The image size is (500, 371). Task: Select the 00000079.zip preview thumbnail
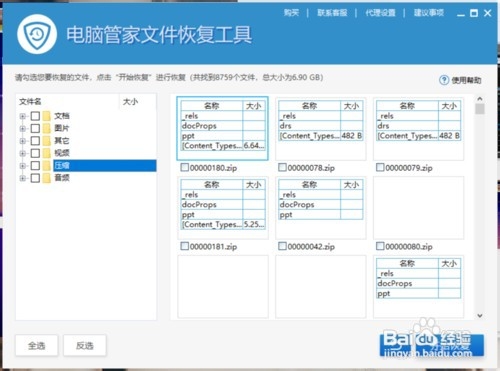(418, 129)
